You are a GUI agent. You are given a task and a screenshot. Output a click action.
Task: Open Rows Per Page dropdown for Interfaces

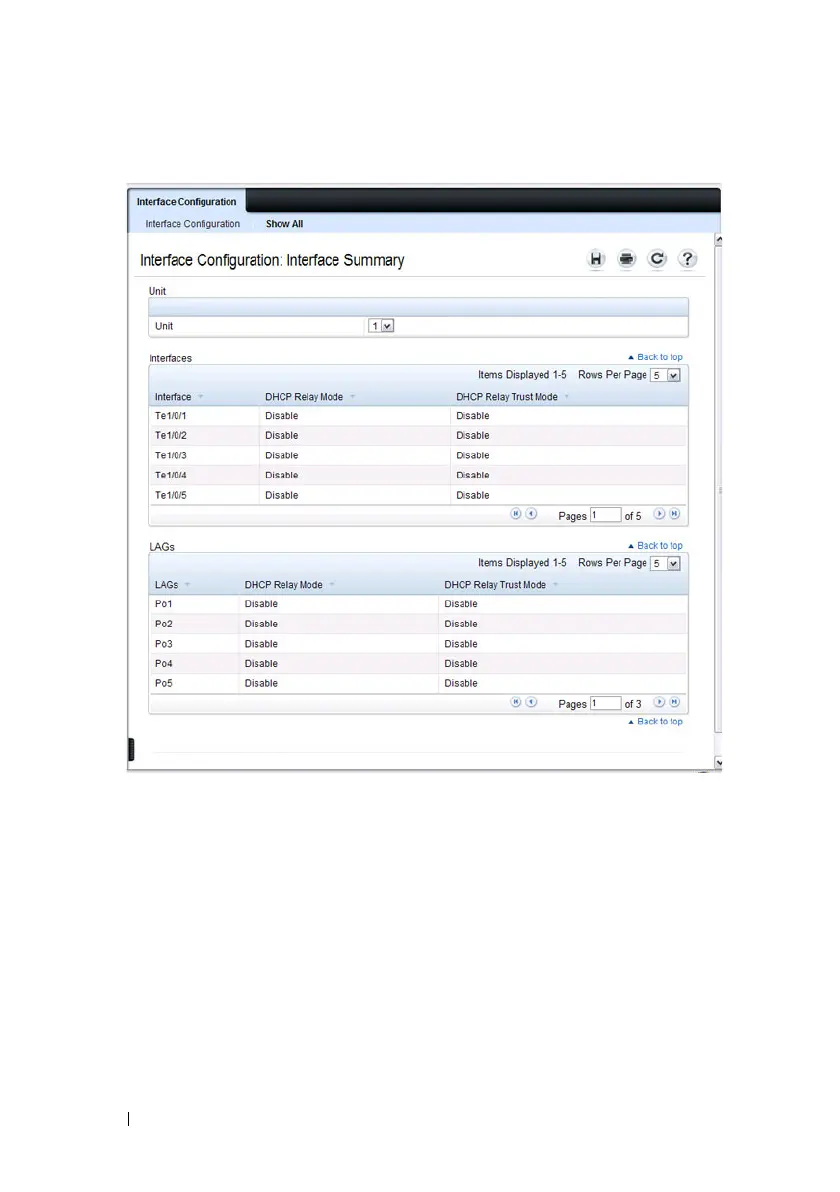tap(665, 376)
